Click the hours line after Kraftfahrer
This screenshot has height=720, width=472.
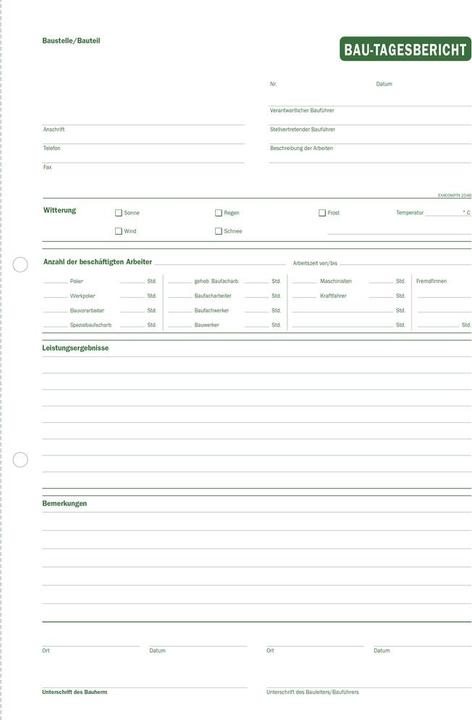tap(381, 297)
